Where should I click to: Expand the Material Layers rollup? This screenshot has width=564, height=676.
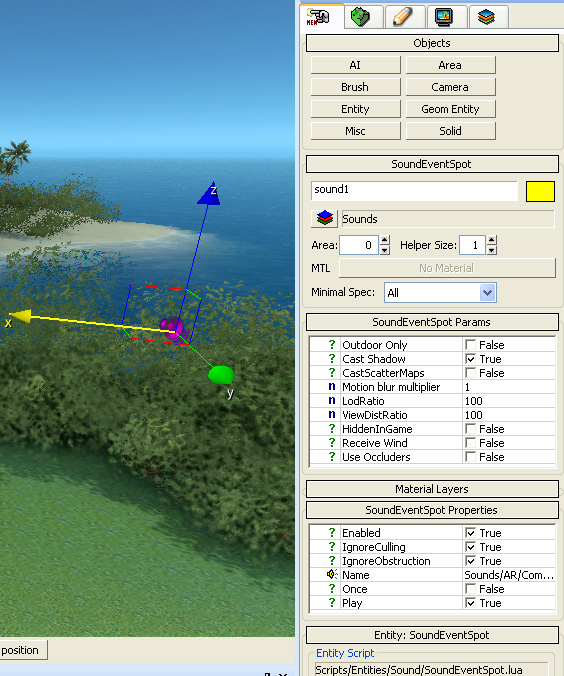[x=432, y=489]
